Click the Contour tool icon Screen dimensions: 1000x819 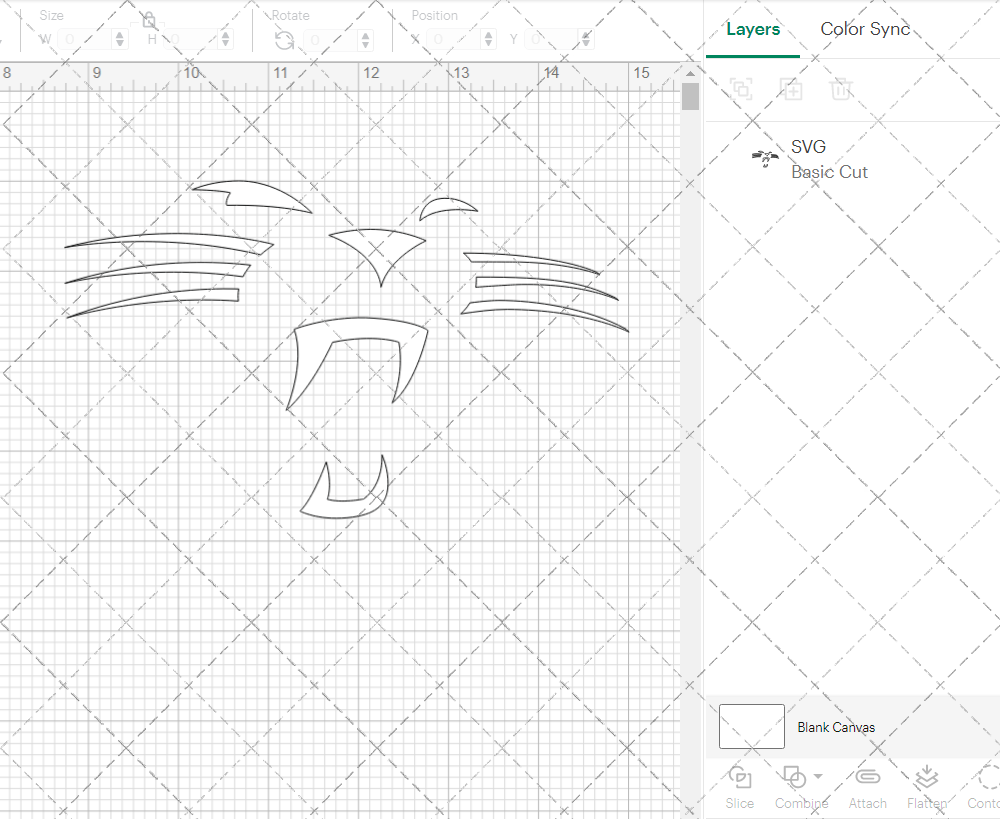(x=989, y=778)
